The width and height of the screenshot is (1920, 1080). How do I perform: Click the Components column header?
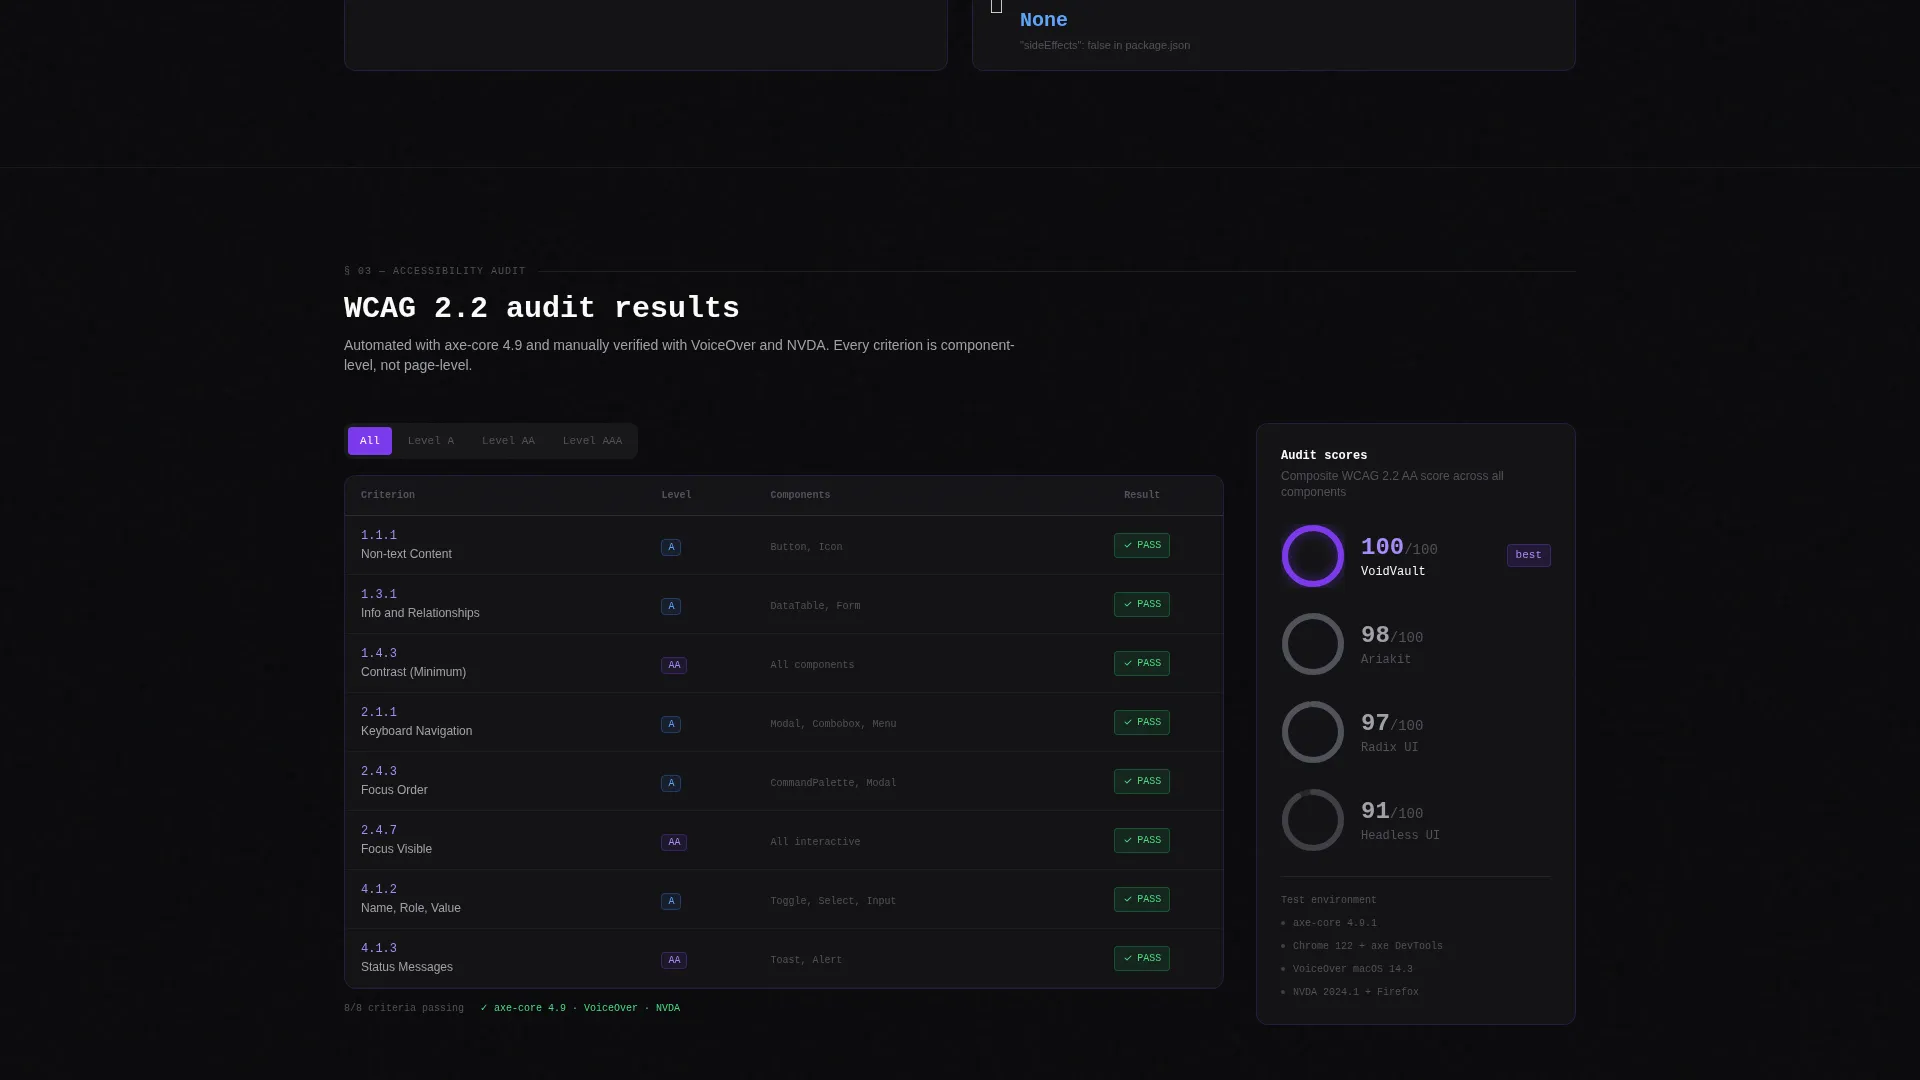tap(800, 495)
